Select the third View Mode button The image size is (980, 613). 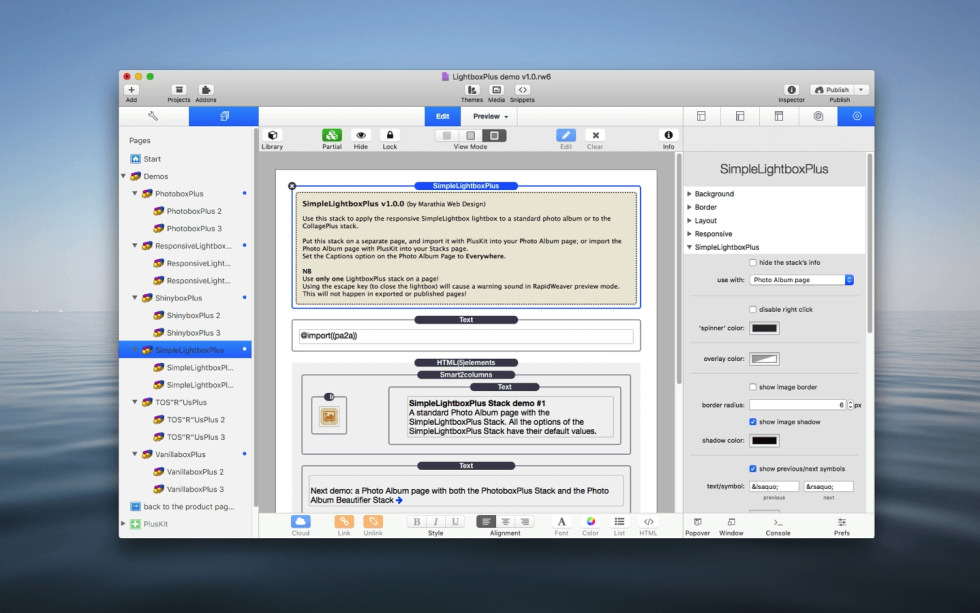click(494, 136)
